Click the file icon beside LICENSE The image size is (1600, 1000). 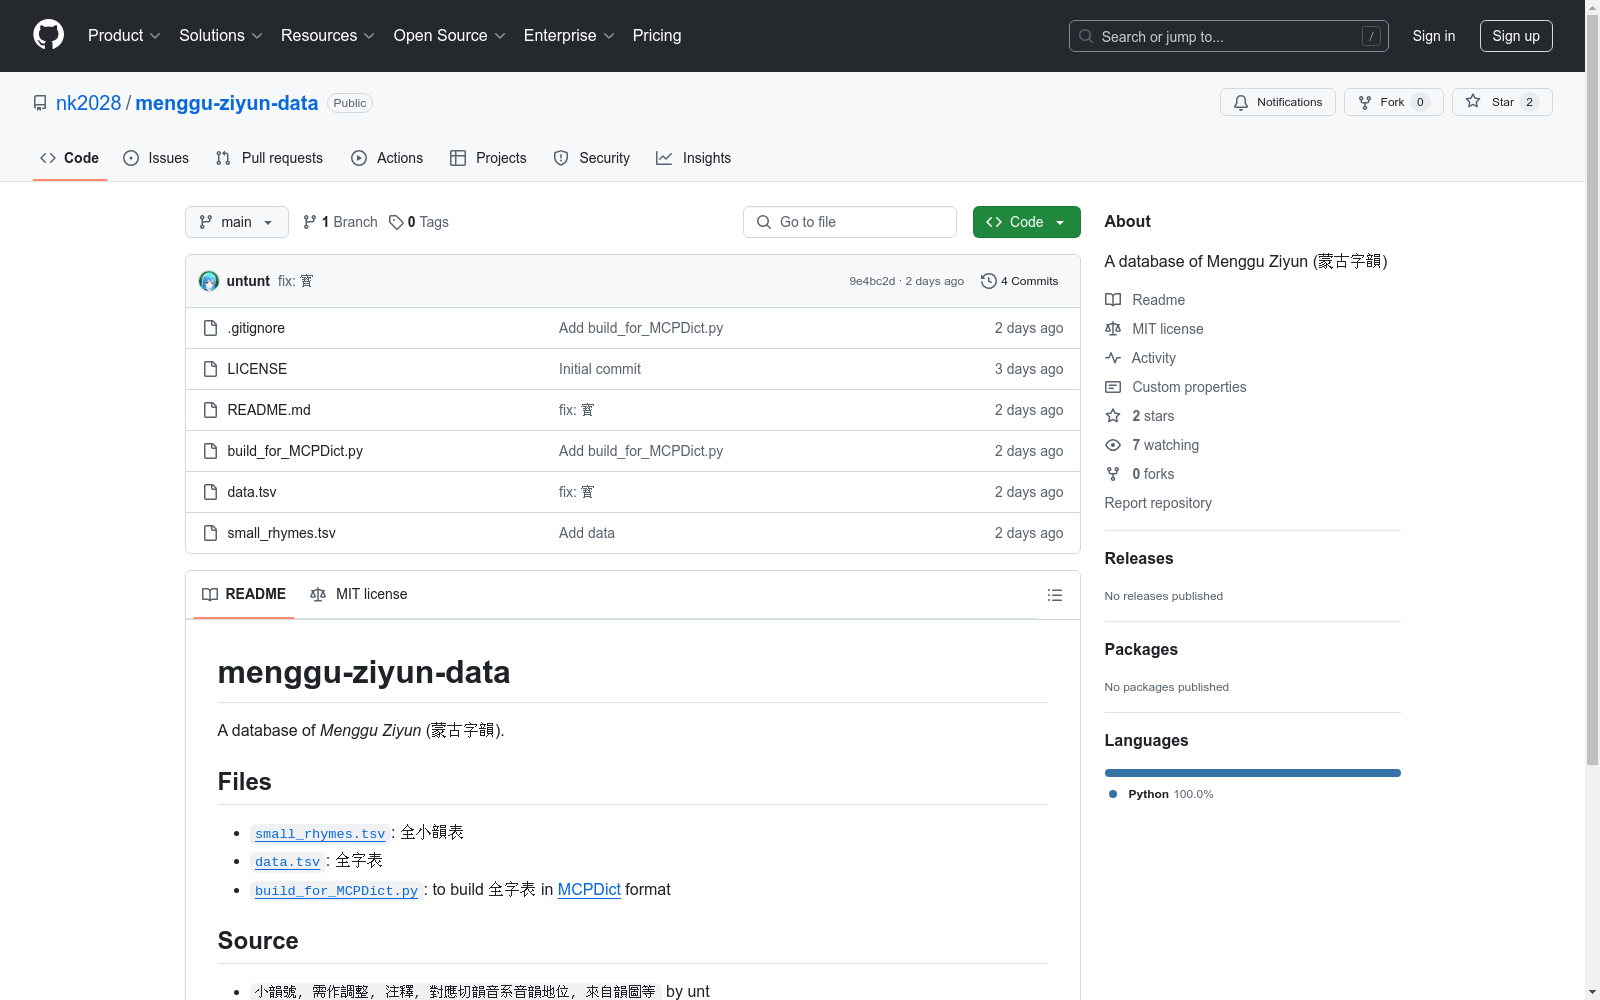tap(210, 369)
